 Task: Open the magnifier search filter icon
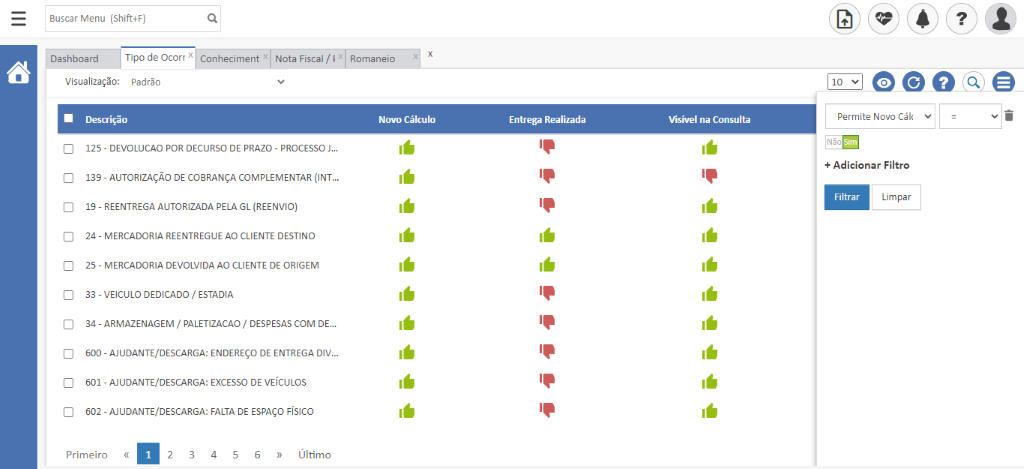(x=973, y=82)
